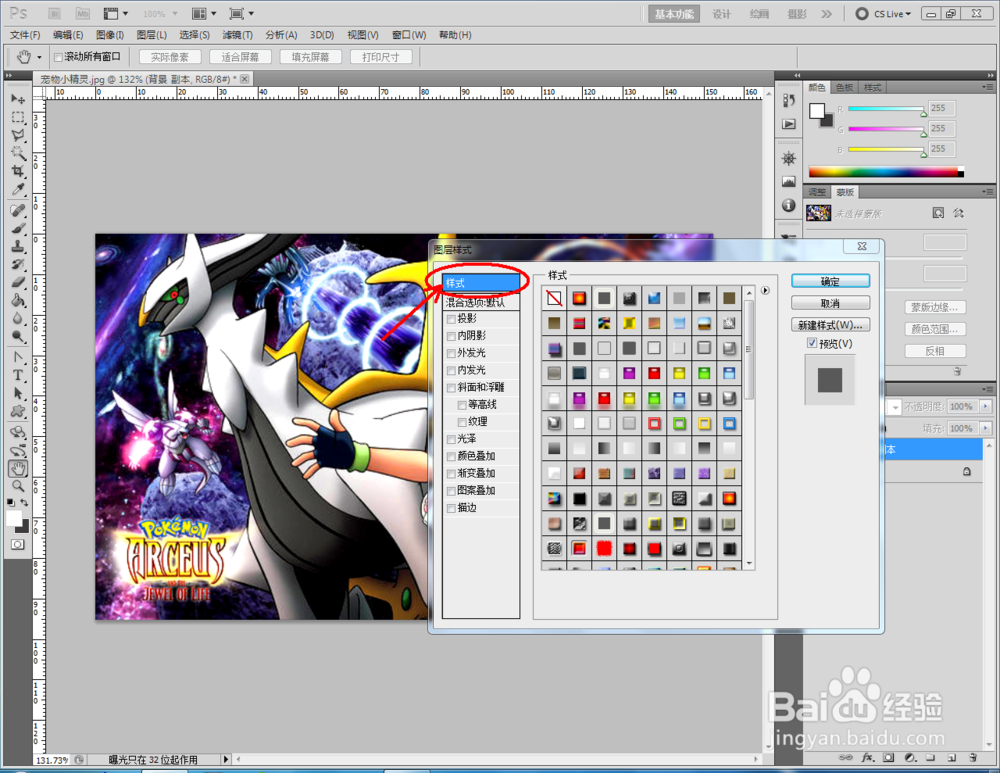
Task: Select the Paint Bucket tool
Action: [18, 300]
